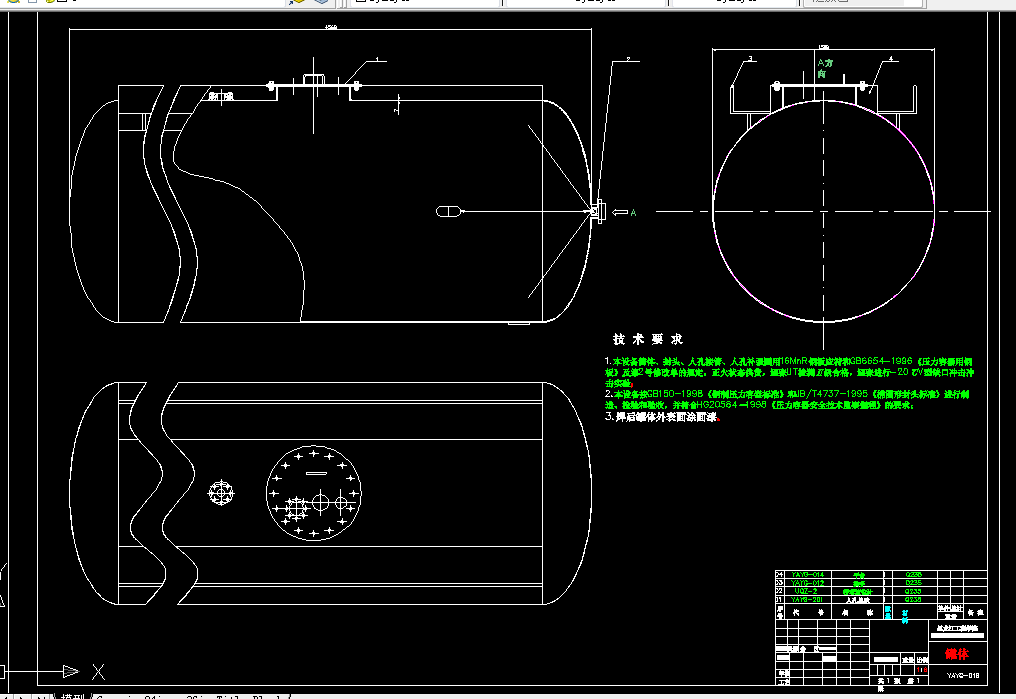Pick the YAYG-012 part code cell
Screen dimensions: 1016x699
point(807,583)
